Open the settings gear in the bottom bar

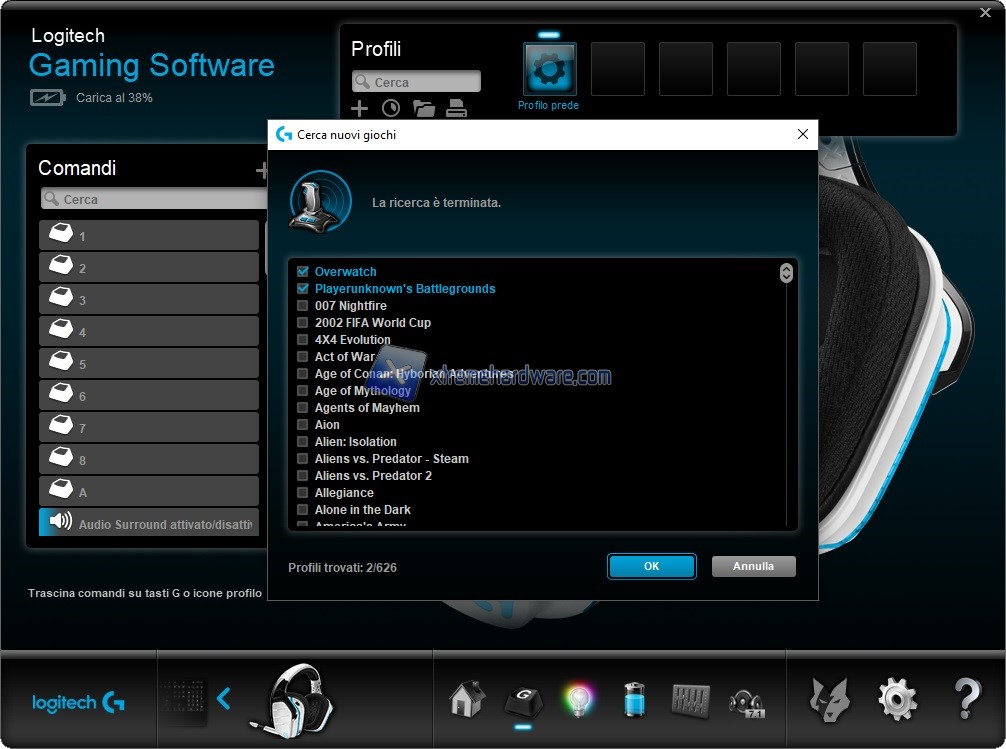[x=897, y=698]
